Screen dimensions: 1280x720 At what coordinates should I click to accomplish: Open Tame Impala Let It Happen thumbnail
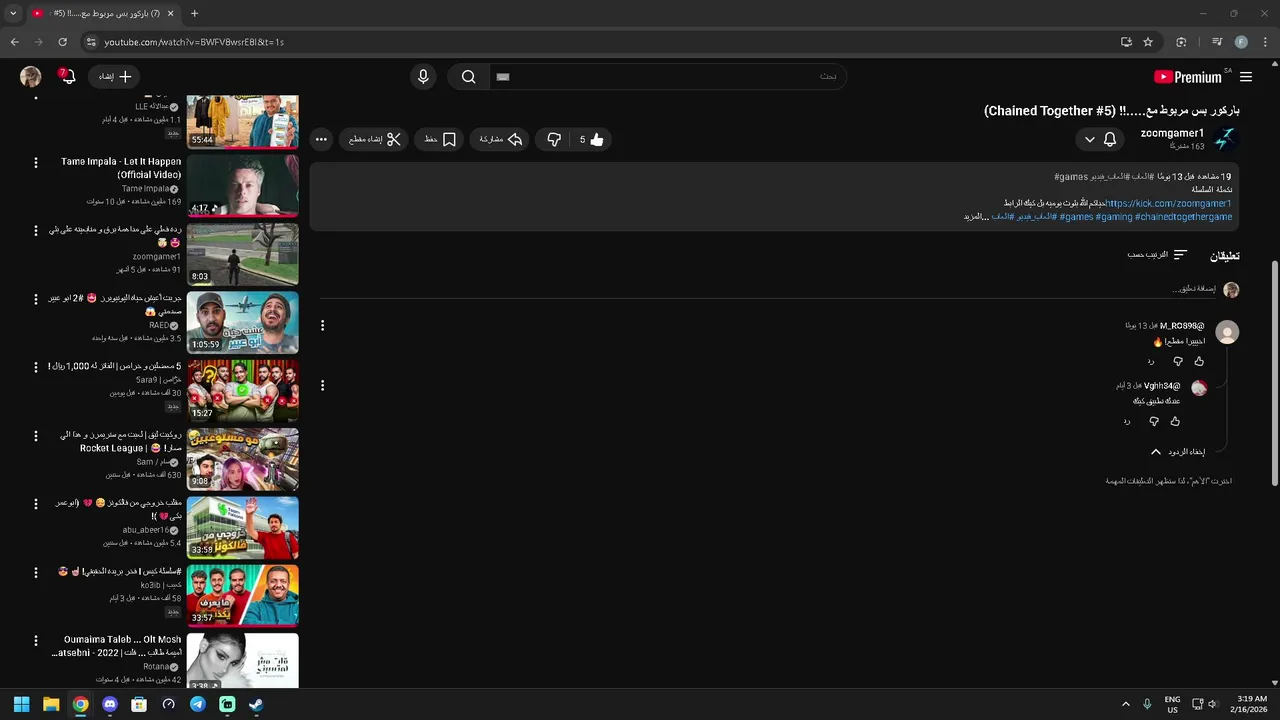click(242, 186)
